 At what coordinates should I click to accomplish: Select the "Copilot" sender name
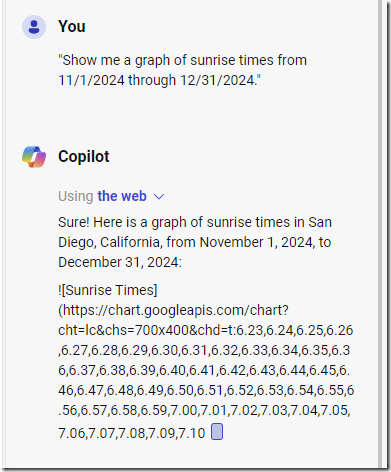(x=84, y=156)
